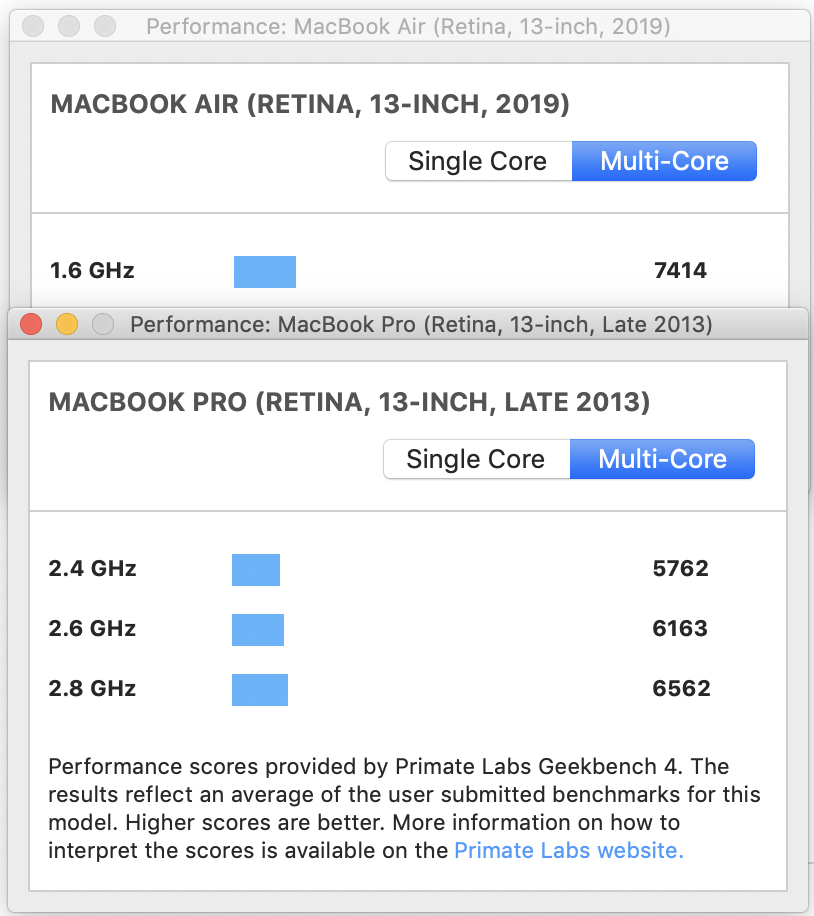Select Multi-Core in MacBook Pro window
Screen dimensions: 814x916
tap(662, 459)
